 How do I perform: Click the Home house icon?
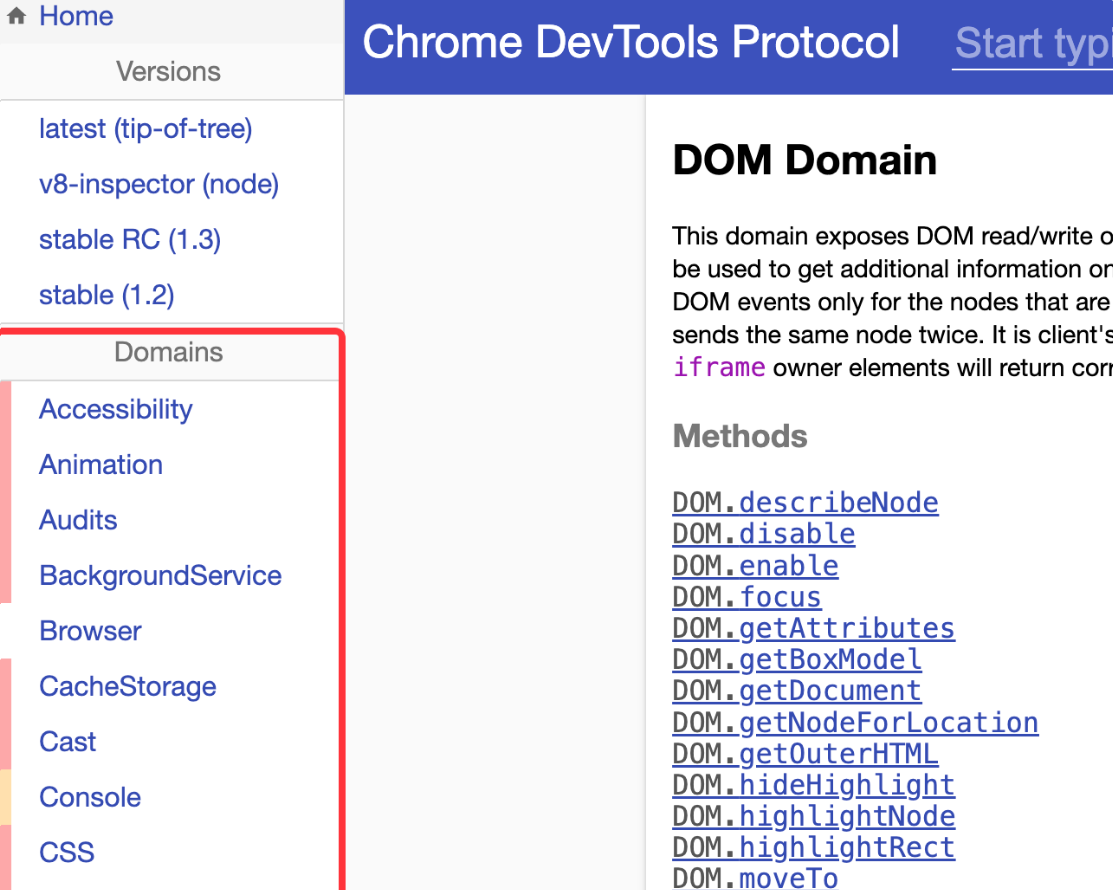16,16
